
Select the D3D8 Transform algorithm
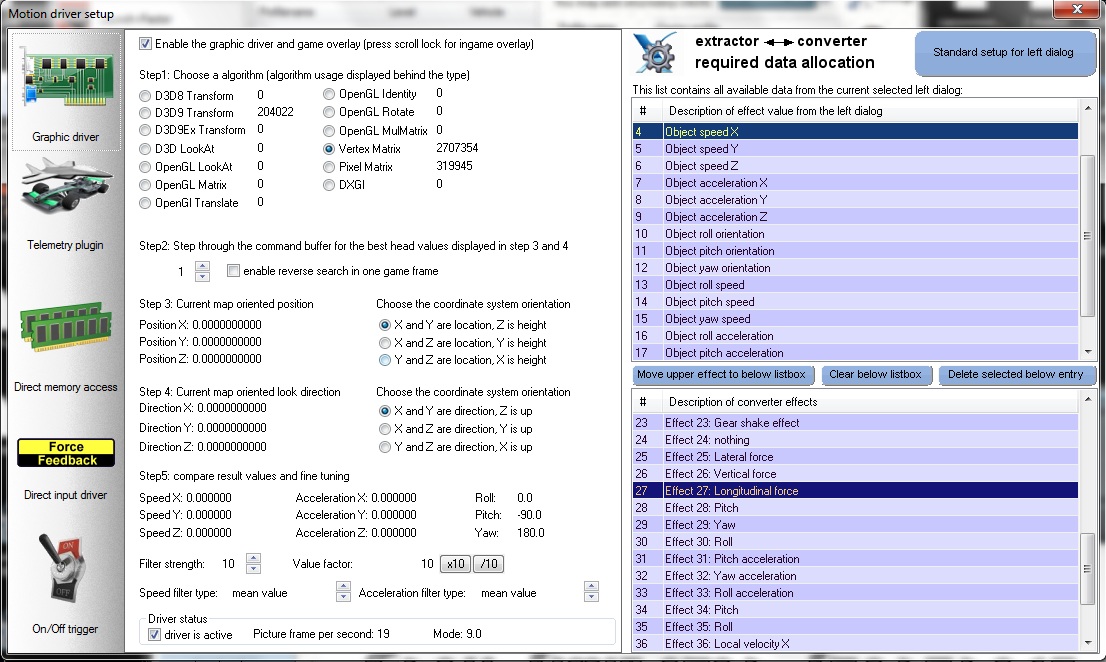pyautogui.click(x=145, y=96)
